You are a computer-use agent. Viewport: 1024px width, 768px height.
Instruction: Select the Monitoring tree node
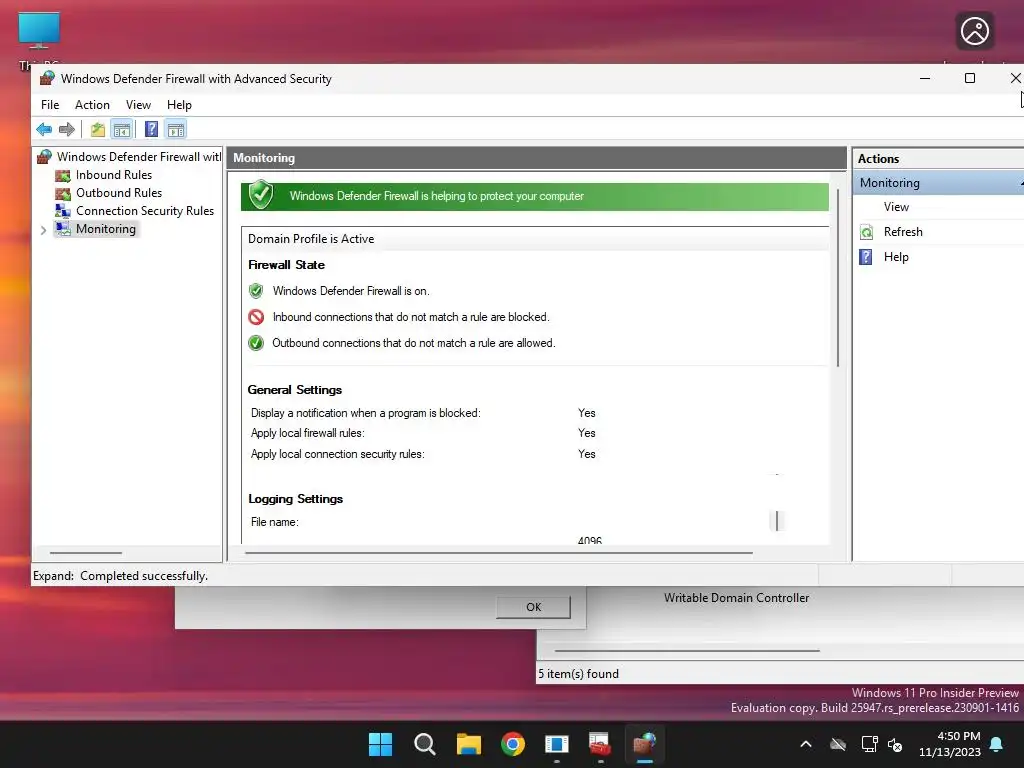106,229
